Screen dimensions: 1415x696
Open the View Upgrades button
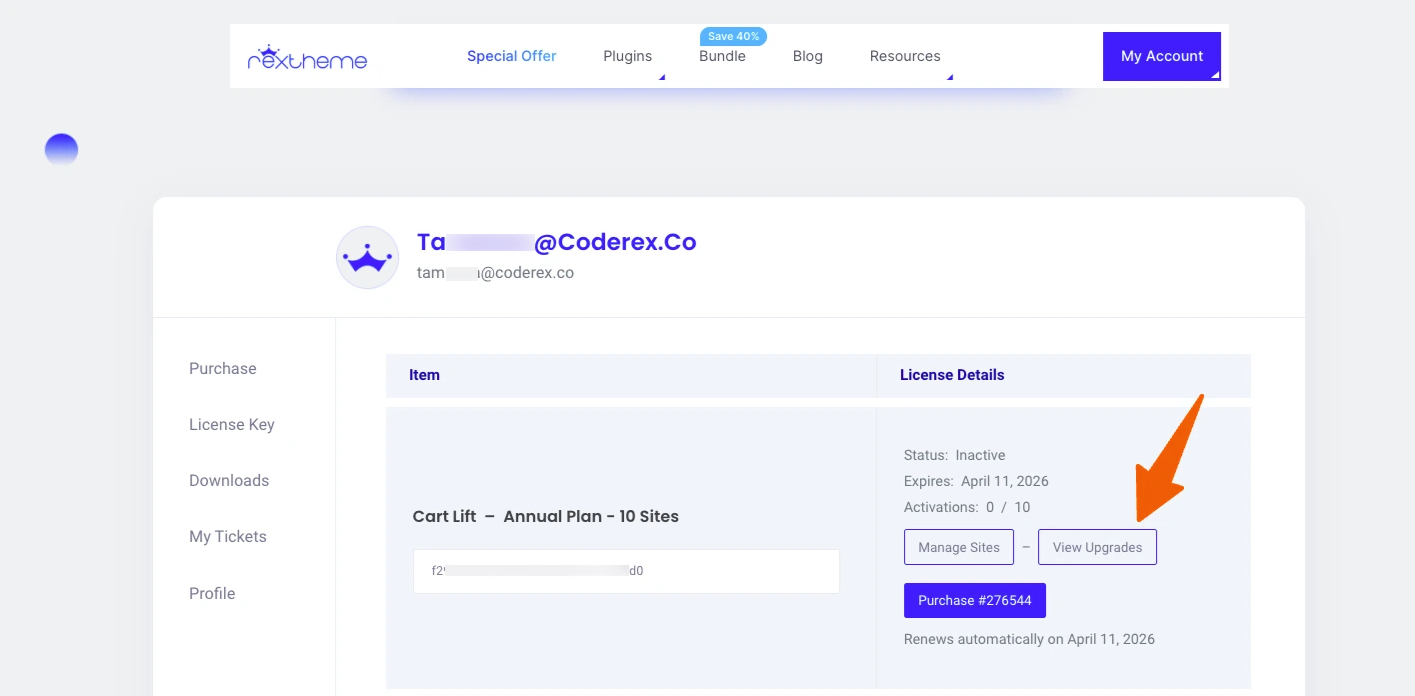[1097, 547]
